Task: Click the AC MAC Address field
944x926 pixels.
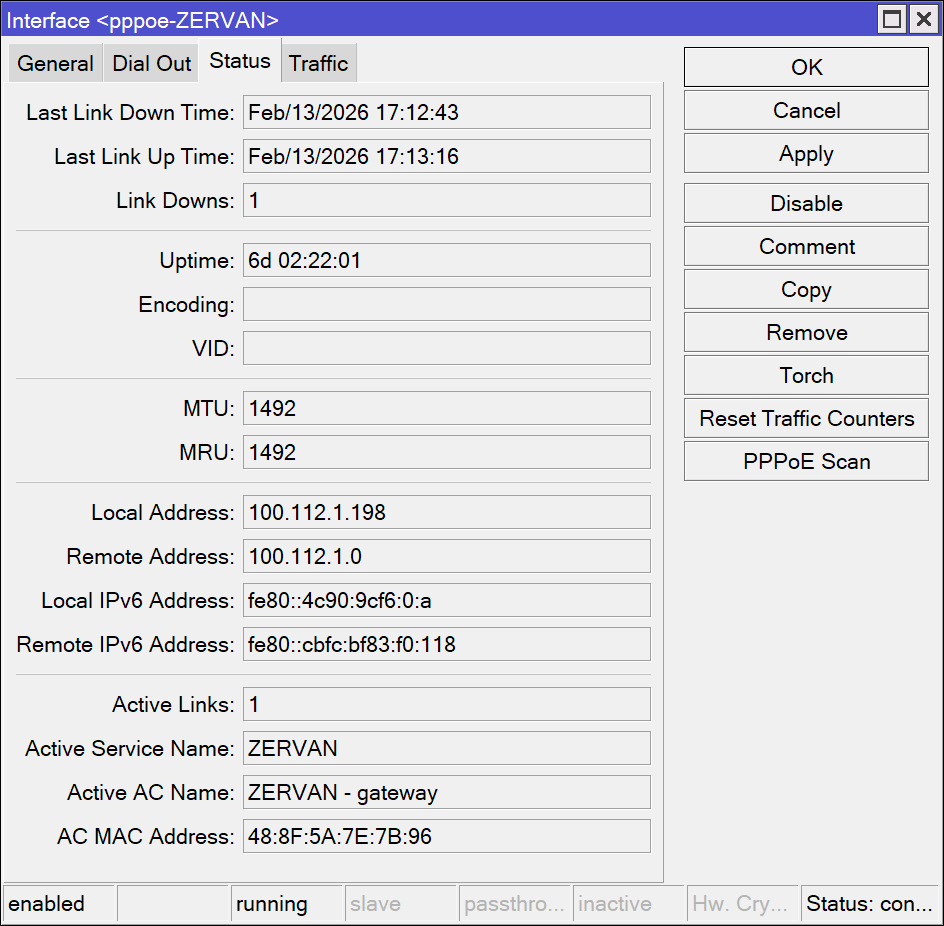Action: [446, 836]
